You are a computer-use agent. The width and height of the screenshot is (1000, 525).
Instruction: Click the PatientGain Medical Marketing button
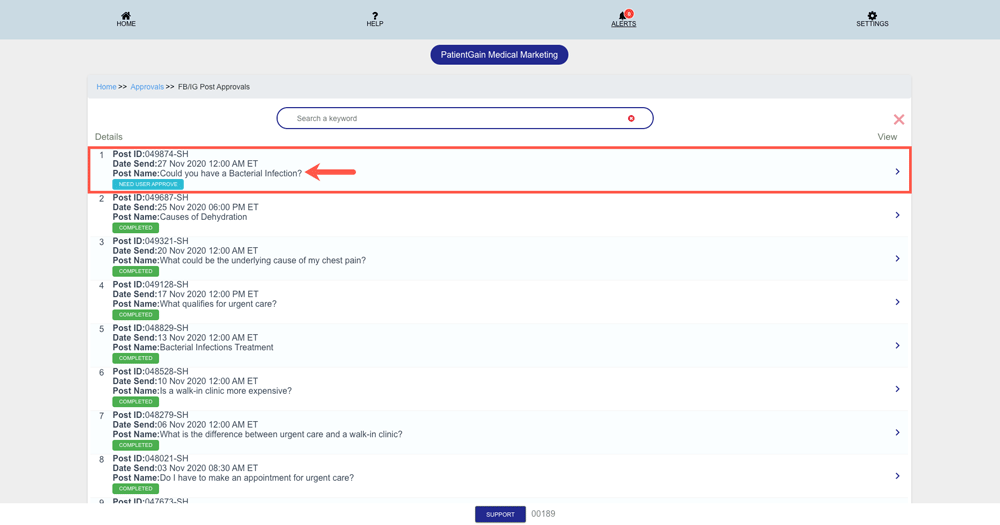pos(499,55)
